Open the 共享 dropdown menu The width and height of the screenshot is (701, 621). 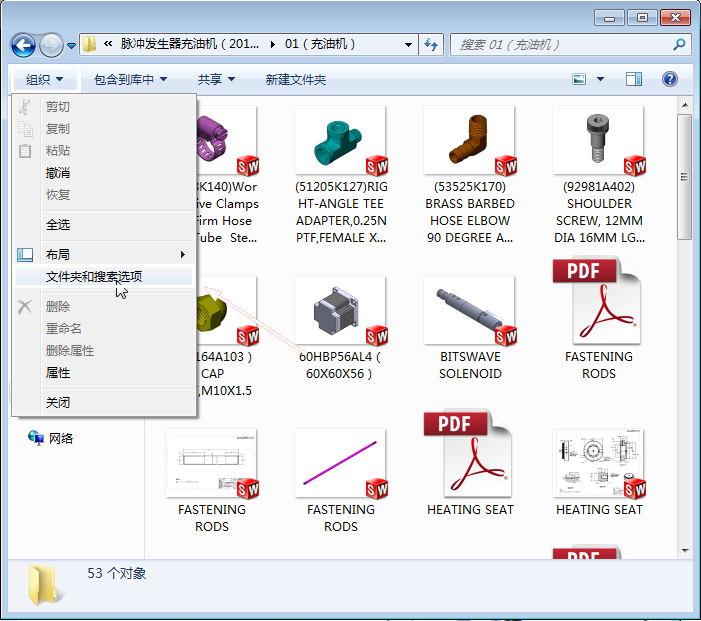click(216, 79)
